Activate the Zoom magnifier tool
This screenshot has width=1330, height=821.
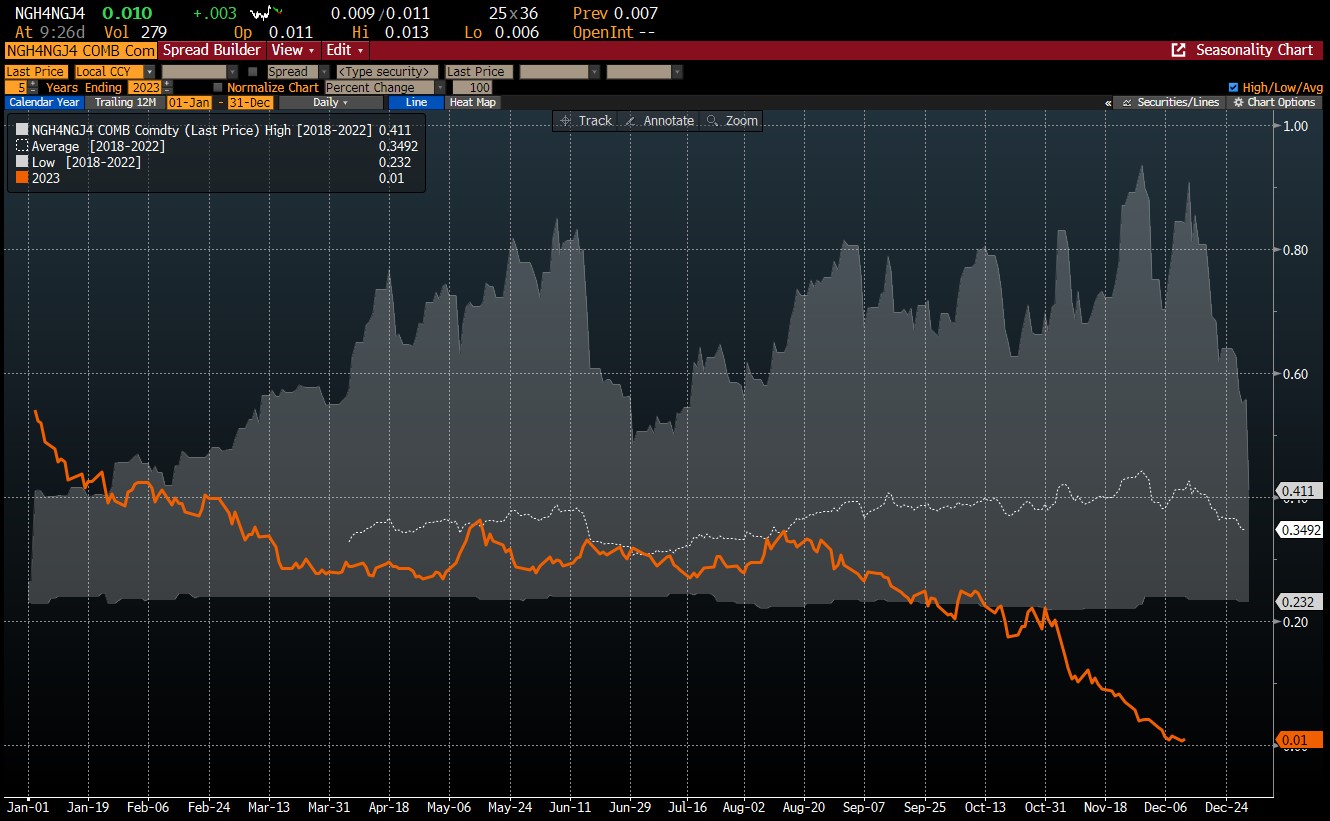pos(732,121)
